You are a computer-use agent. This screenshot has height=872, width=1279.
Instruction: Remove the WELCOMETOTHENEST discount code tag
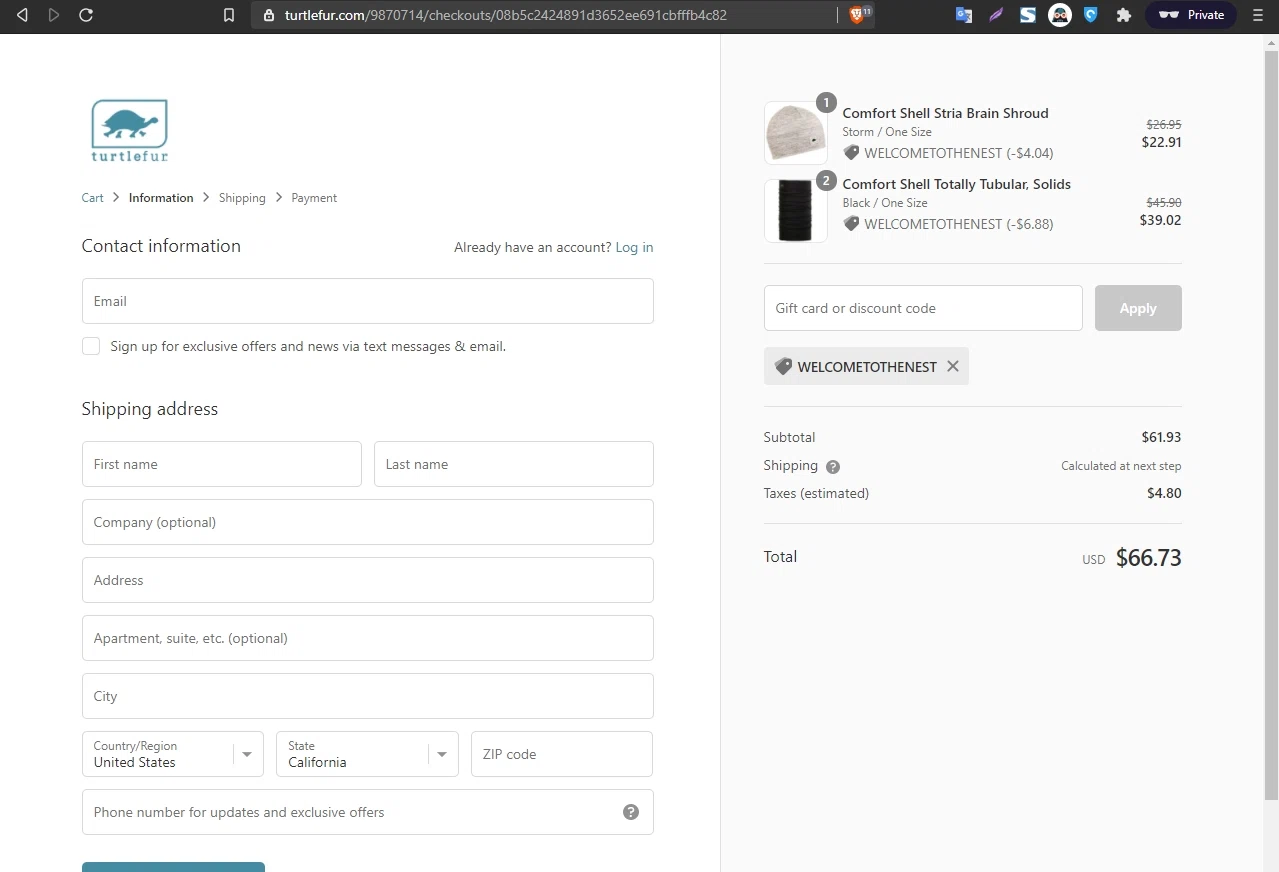point(953,366)
